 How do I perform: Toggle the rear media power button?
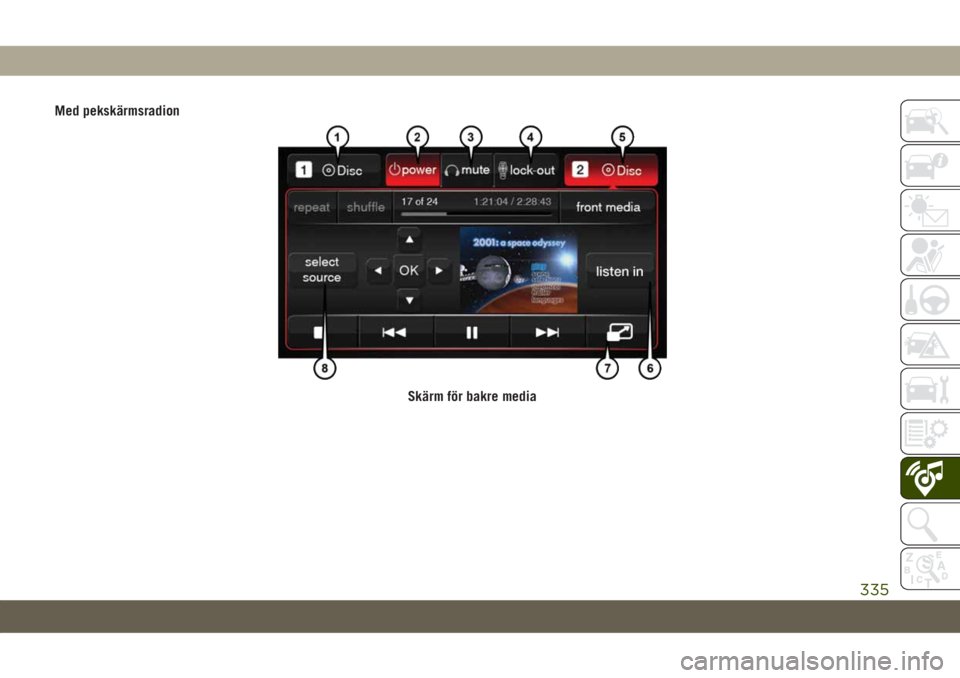413,170
